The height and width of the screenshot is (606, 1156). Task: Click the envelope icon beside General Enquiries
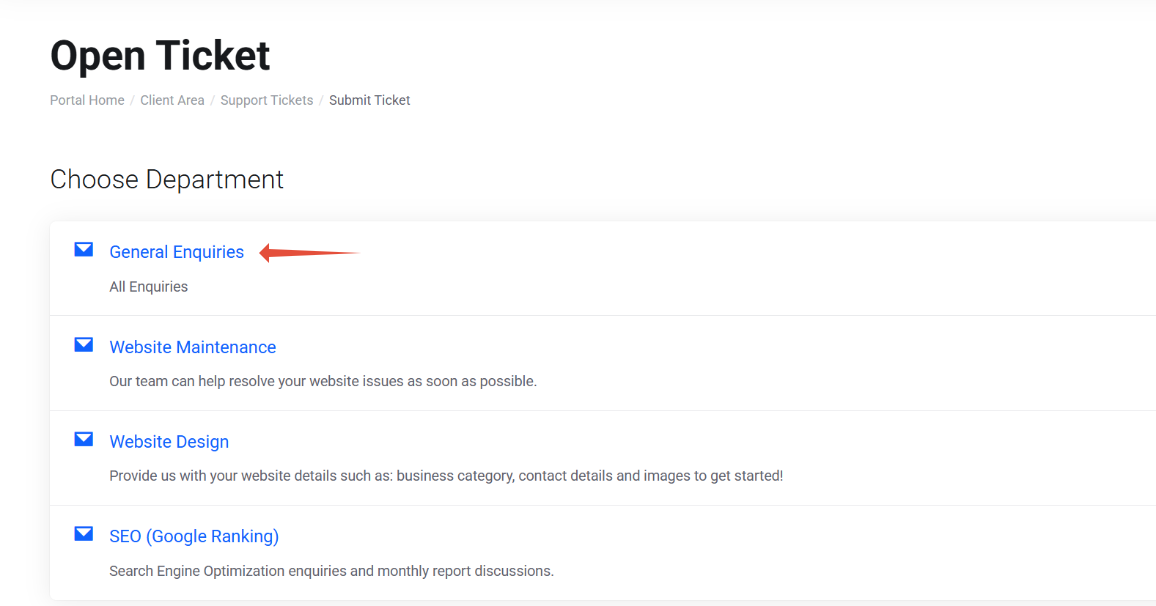(84, 250)
